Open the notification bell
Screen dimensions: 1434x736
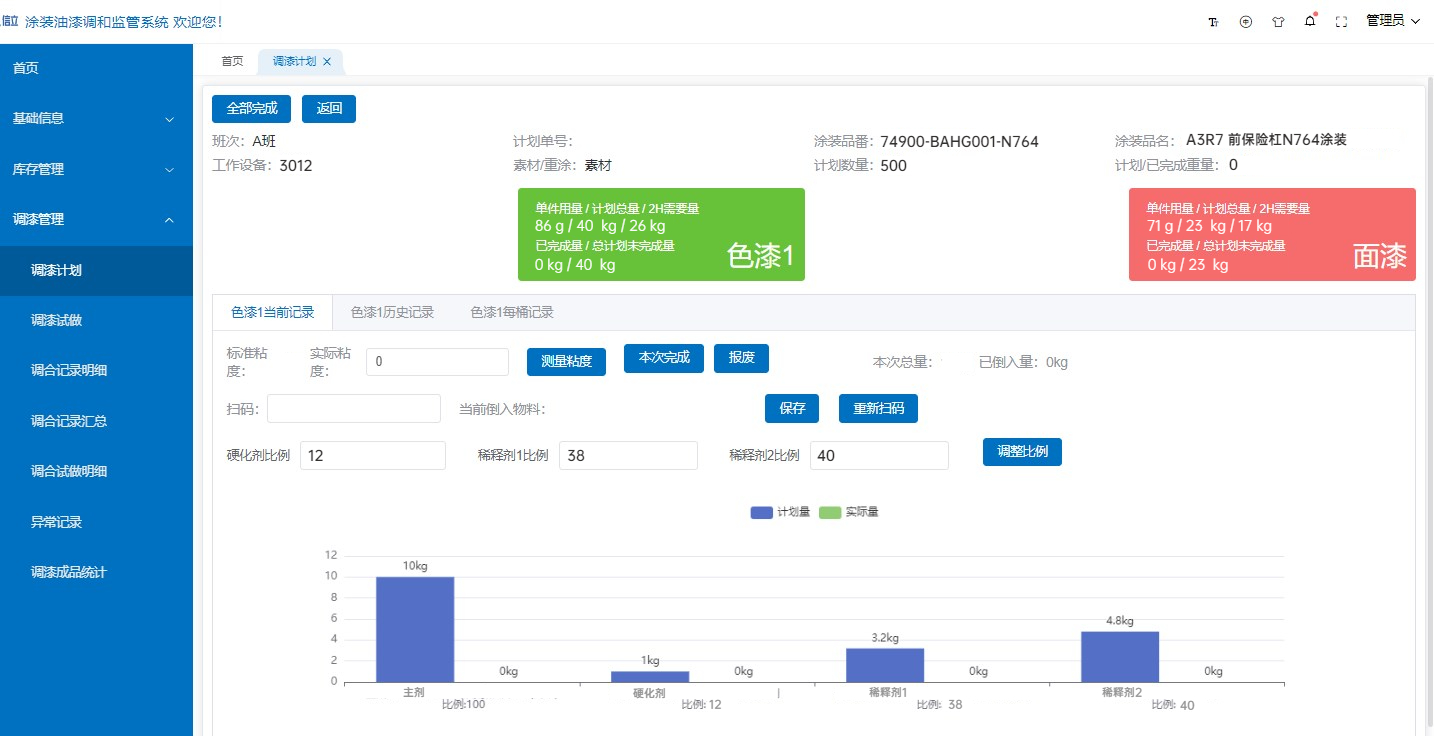tap(1310, 21)
